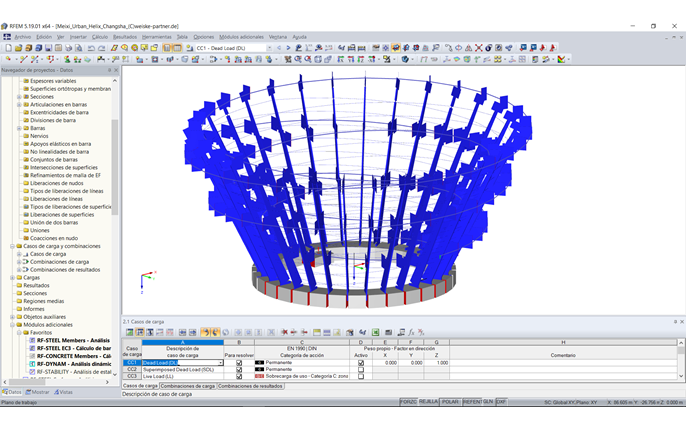
Task: Switch to Combinaciones de carga tab
Action: click(x=188, y=386)
